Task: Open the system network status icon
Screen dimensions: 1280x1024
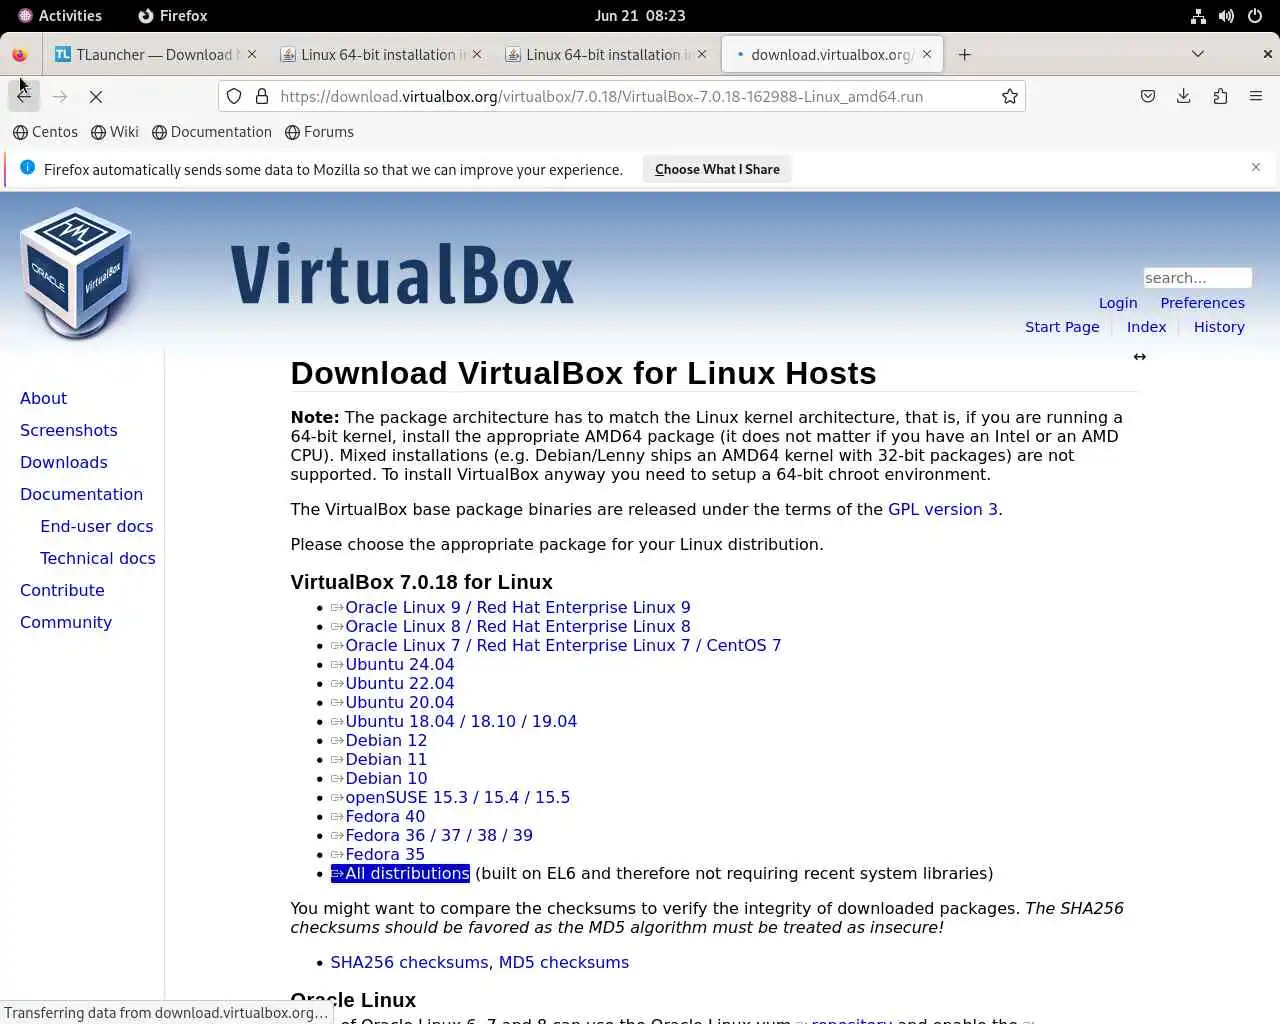Action: 1198,16
